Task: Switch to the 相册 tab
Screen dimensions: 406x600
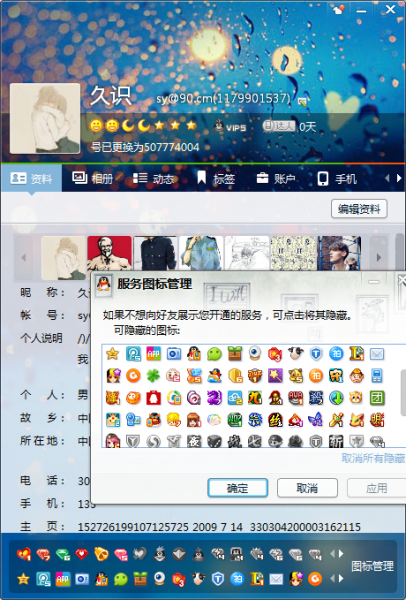Action: (x=92, y=178)
